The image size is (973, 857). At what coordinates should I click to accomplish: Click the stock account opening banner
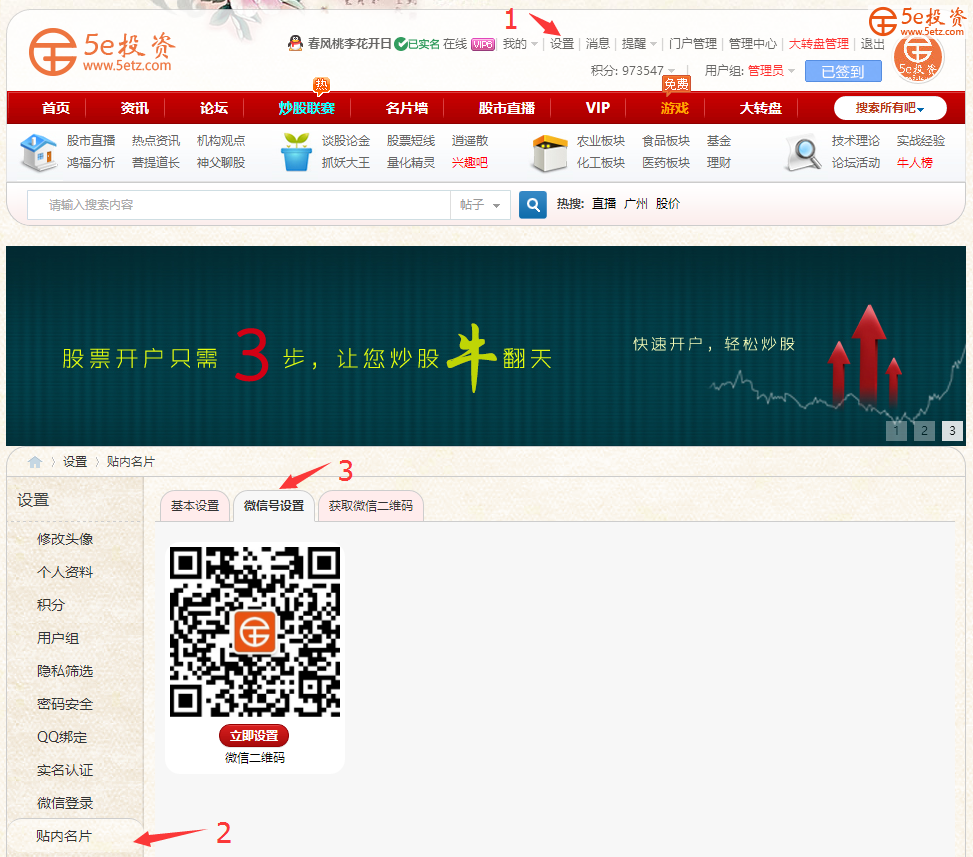[x=486, y=346]
